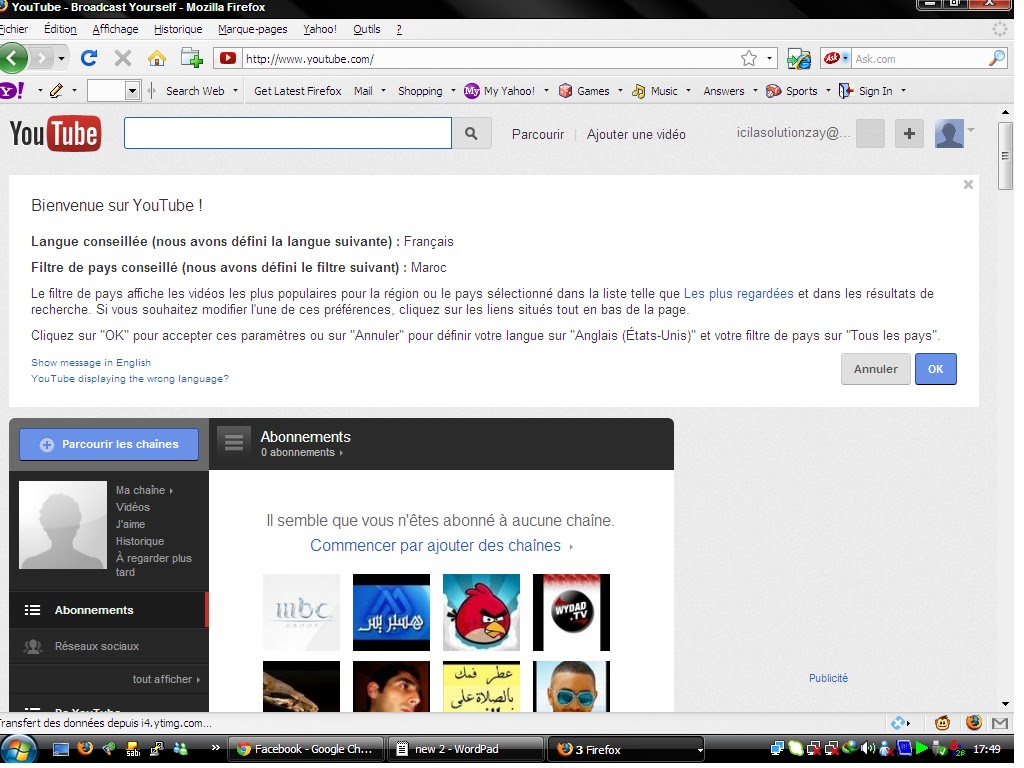This screenshot has width=1024, height=768.
Task: Click the YouTube search magnifier button
Action: (471, 133)
